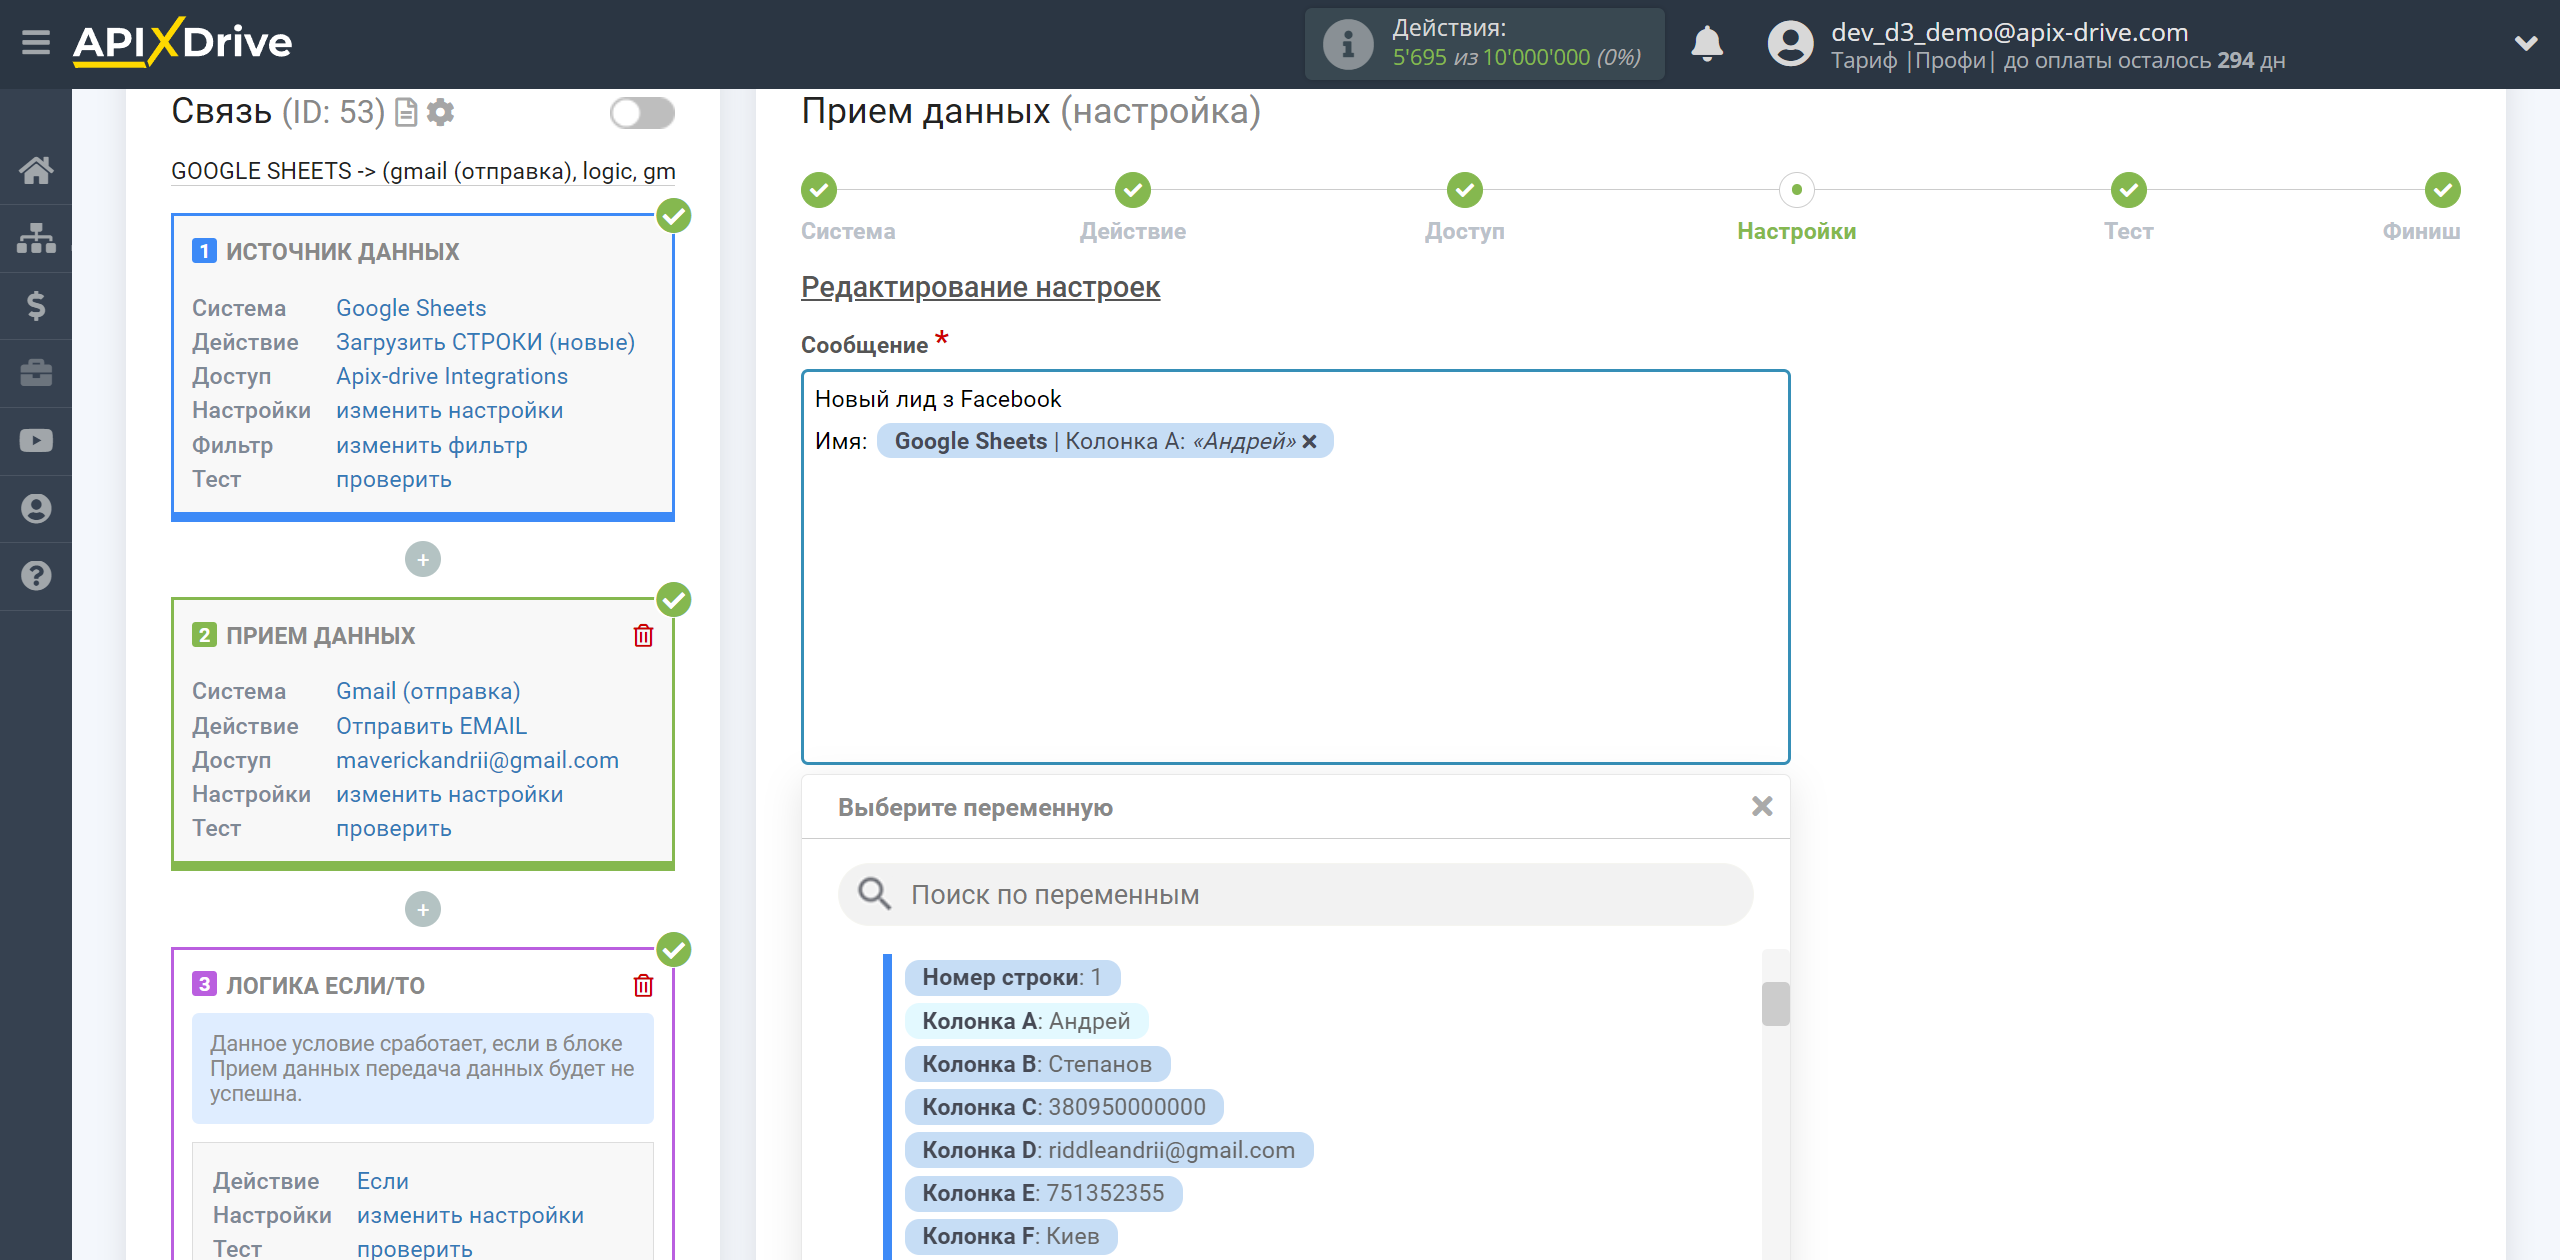Open the Google Sheets system link

[x=411, y=308]
